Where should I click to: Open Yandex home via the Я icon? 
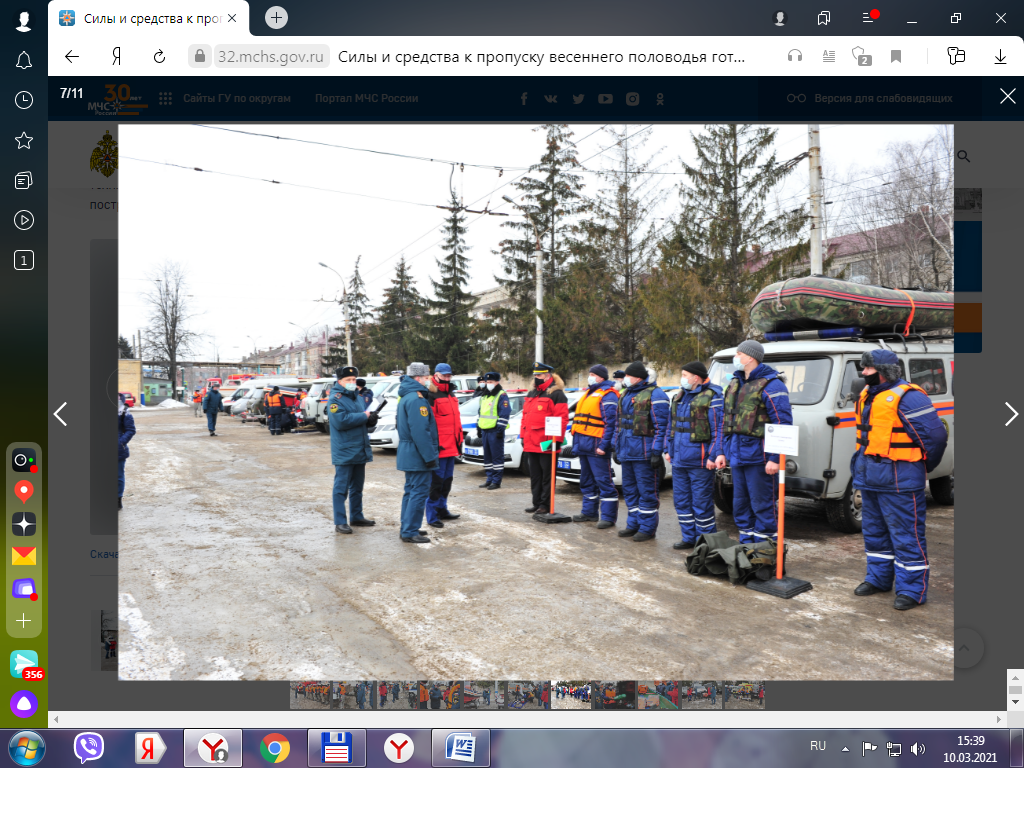(116, 57)
